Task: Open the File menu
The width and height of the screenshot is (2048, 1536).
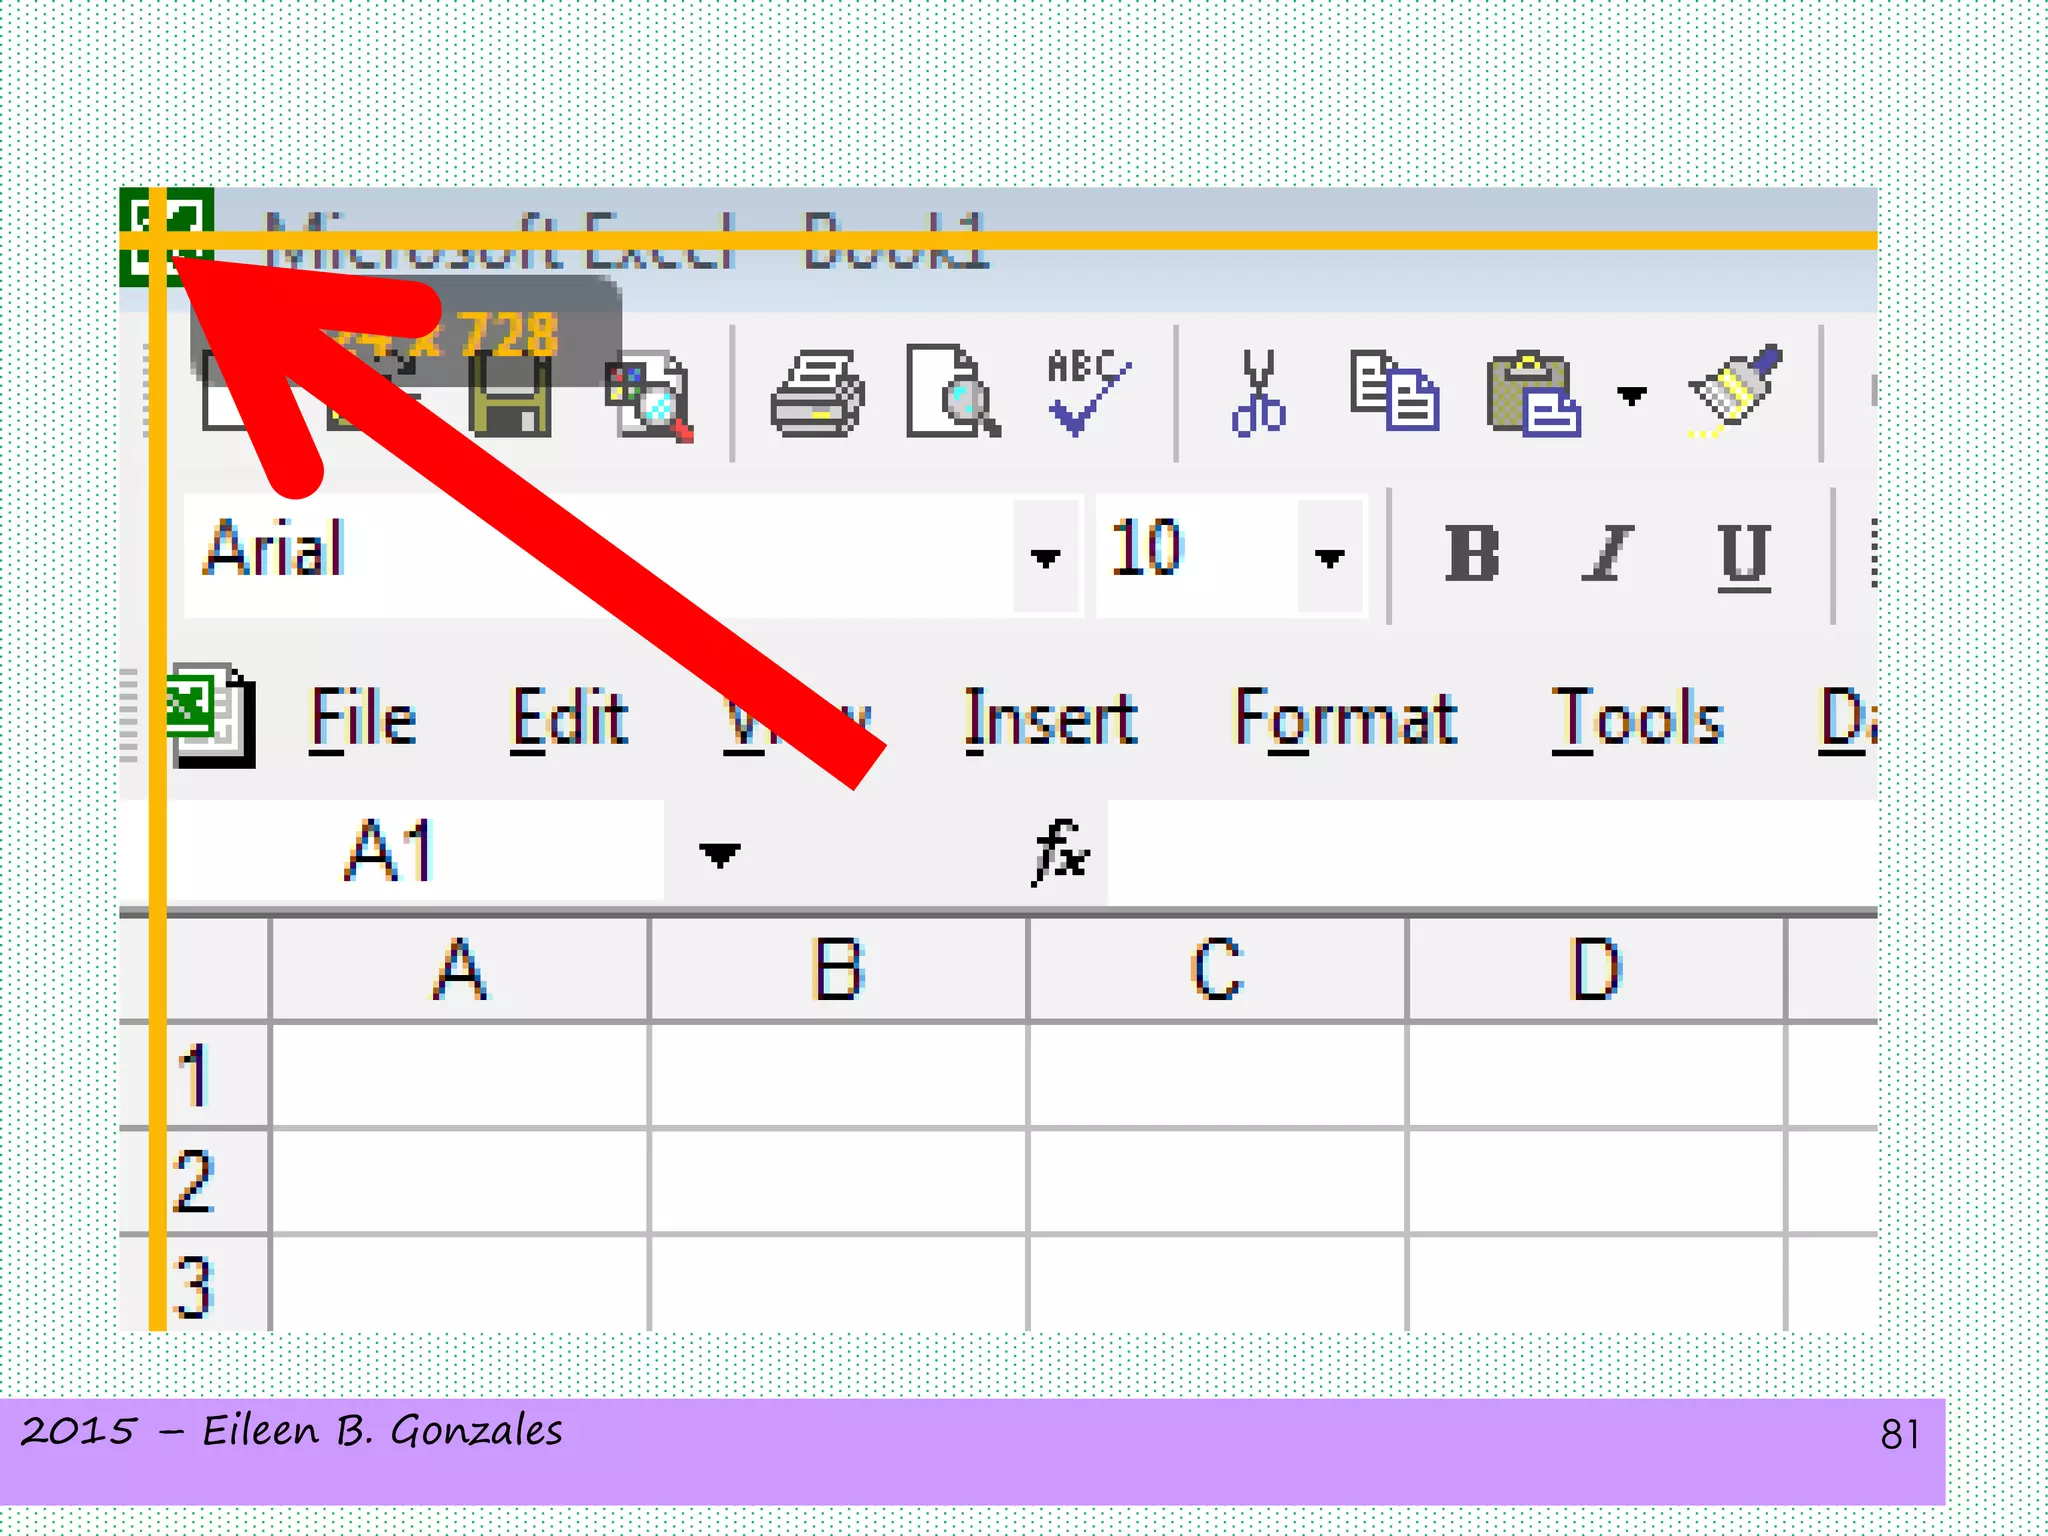Action: [x=362, y=719]
